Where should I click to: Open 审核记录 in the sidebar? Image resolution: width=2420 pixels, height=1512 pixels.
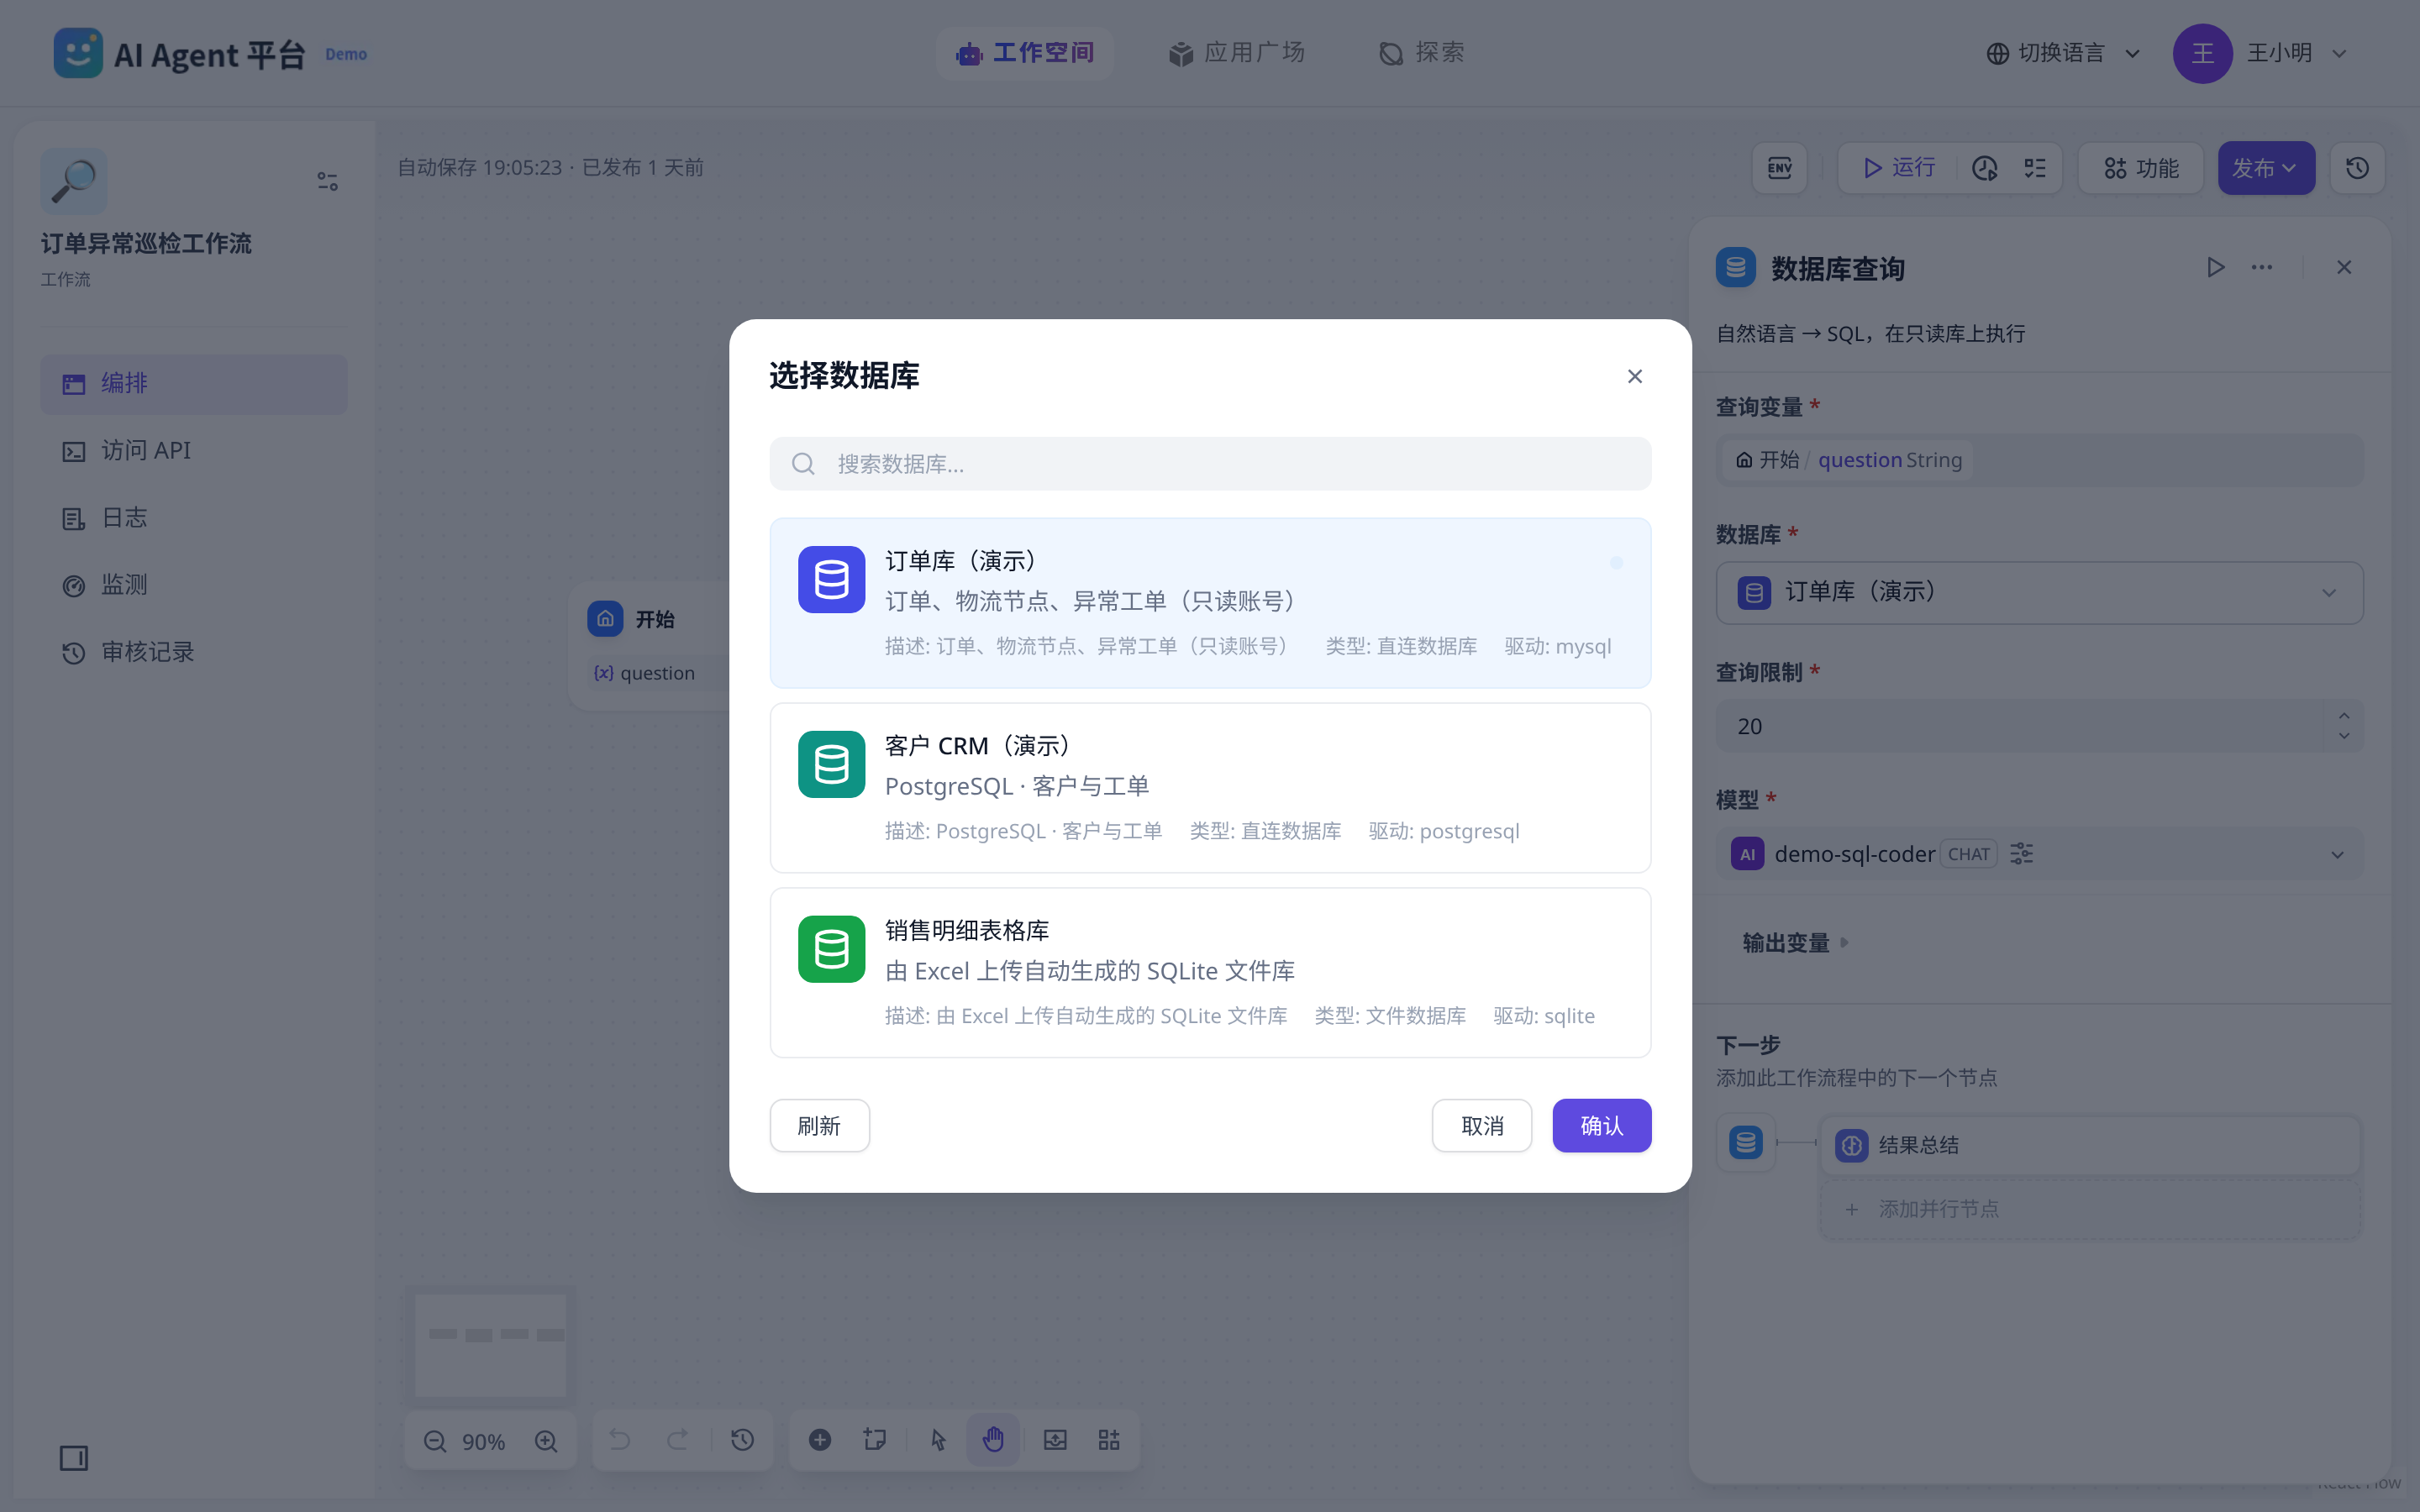[x=194, y=652]
